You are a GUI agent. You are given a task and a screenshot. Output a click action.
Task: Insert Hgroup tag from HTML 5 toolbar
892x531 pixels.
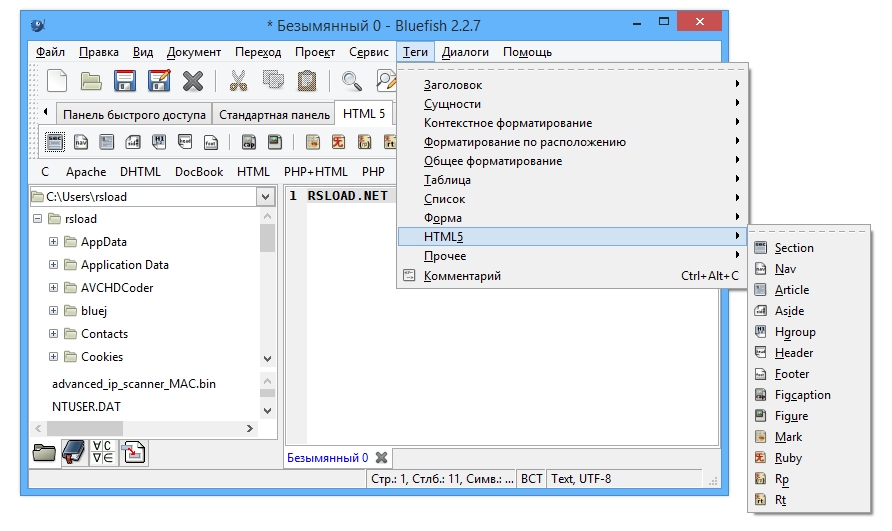tap(159, 142)
